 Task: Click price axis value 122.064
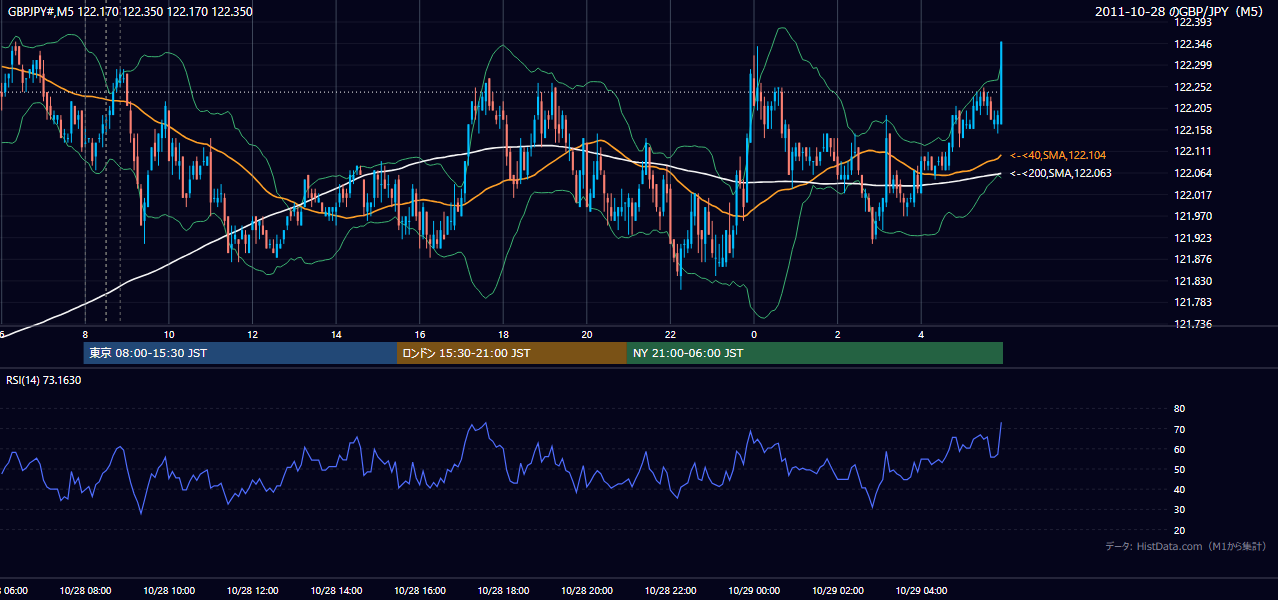coord(1192,173)
